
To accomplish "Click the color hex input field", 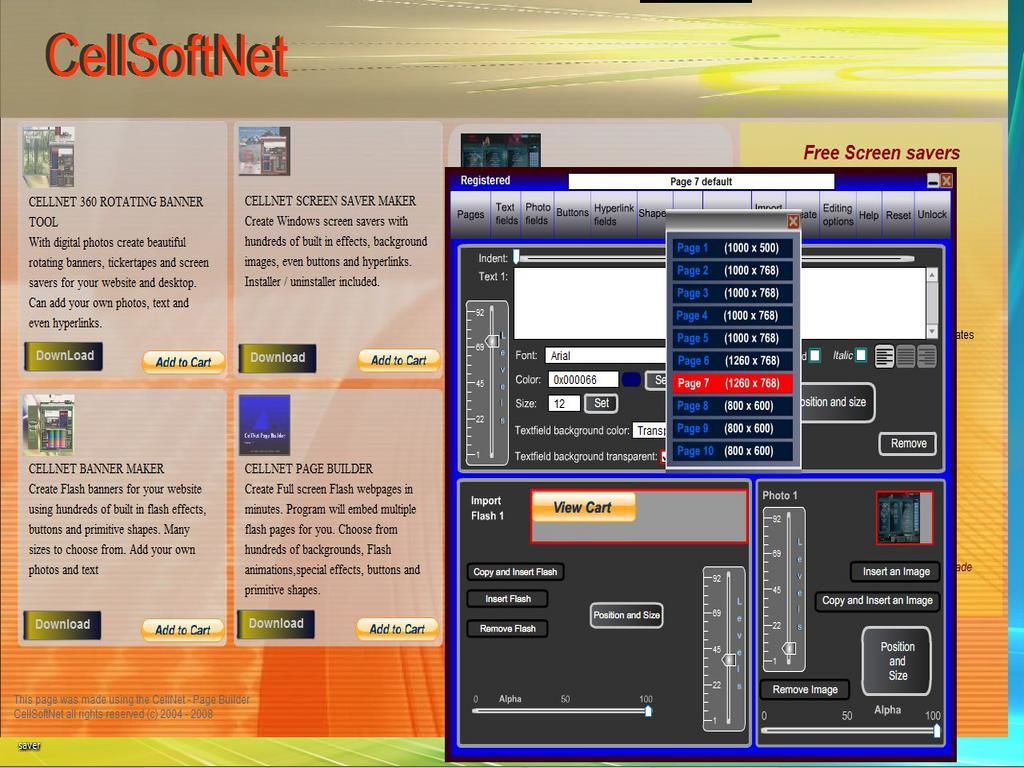I will click(x=583, y=380).
